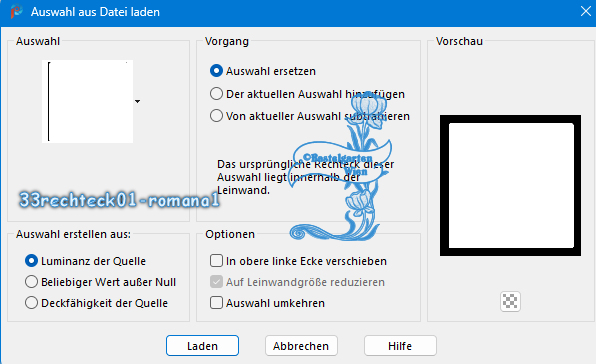The height and width of the screenshot is (364, 596).
Task: Close the Auswahl aus Datei laden dialog
Action: click(586, 11)
